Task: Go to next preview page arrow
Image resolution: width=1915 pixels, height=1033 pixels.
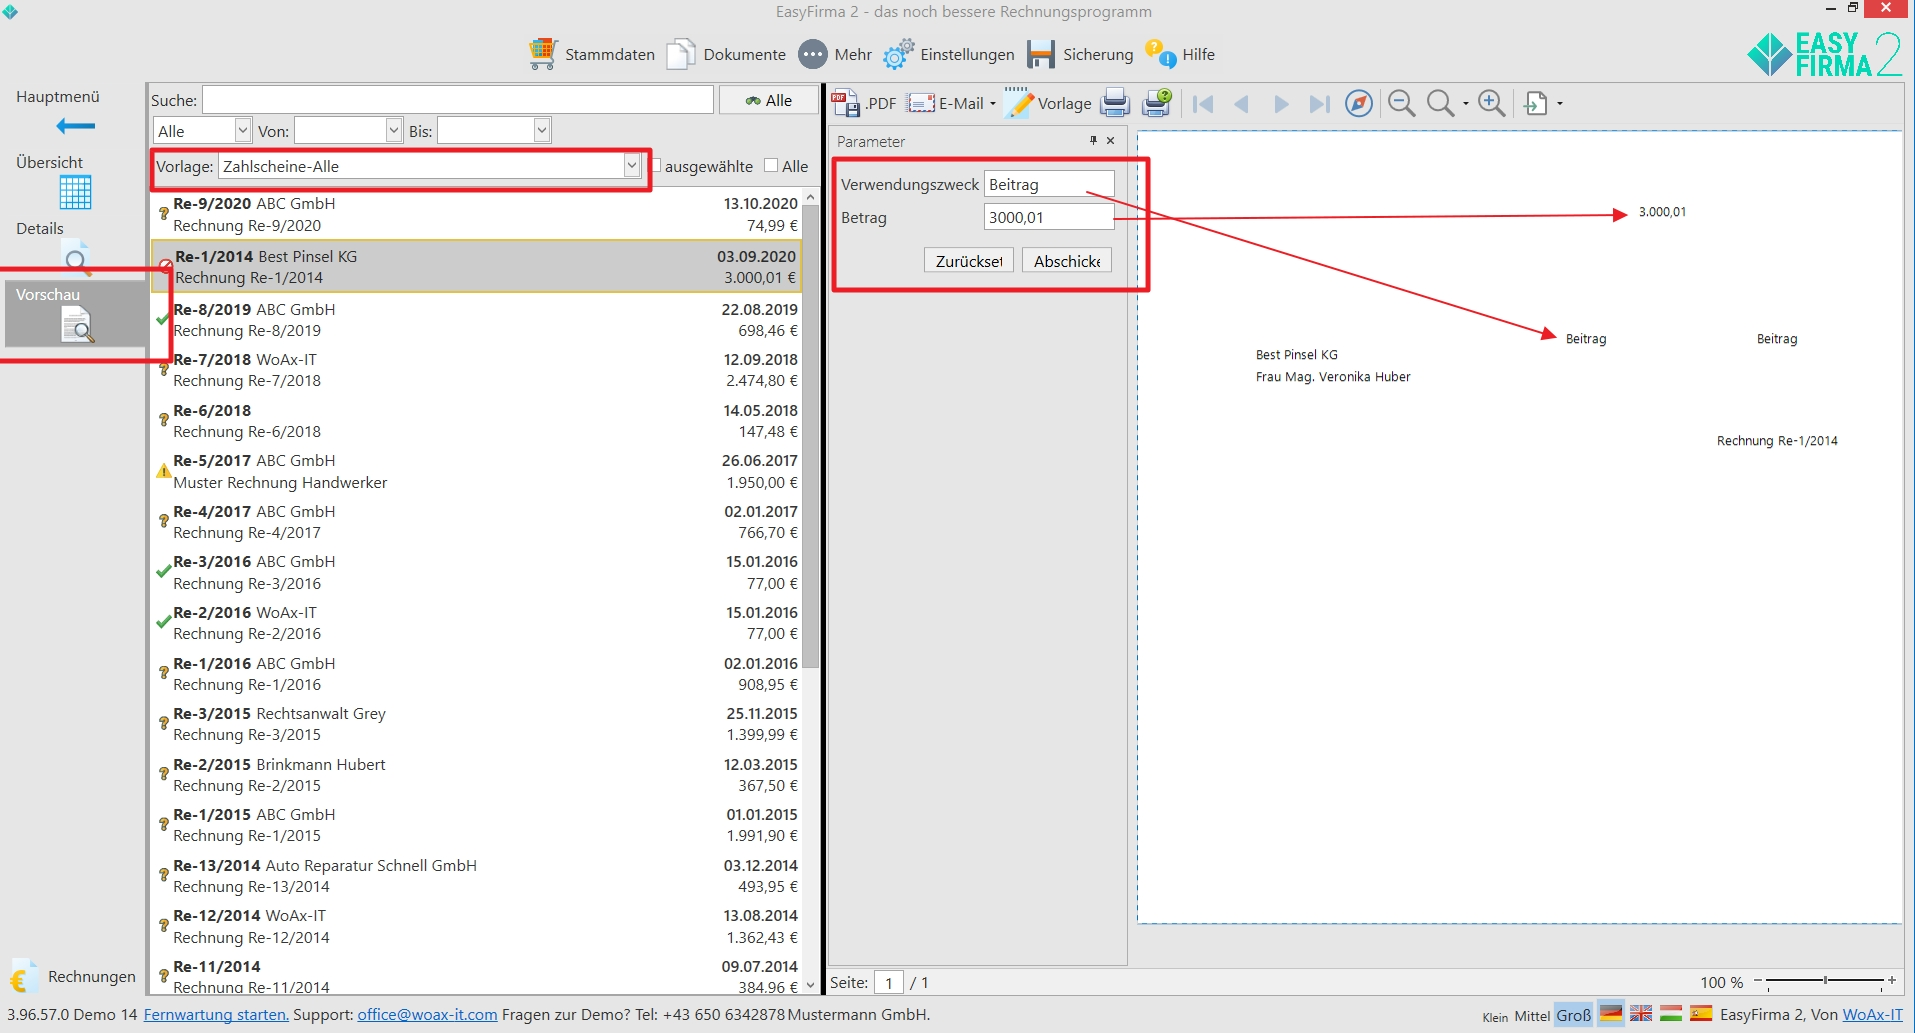Action: pos(1281,104)
